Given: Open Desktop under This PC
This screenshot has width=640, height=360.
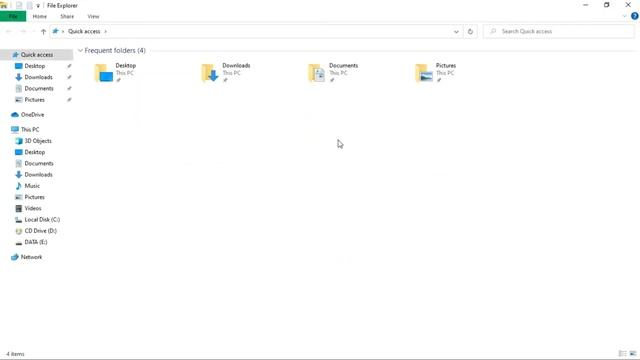Looking at the screenshot, I should (35, 152).
